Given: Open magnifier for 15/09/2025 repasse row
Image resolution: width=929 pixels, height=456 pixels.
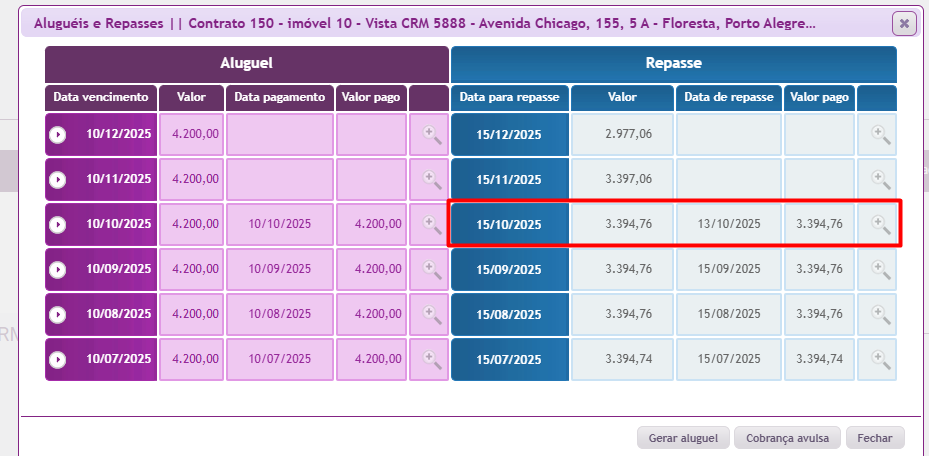Looking at the screenshot, I should tap(879, 269).
